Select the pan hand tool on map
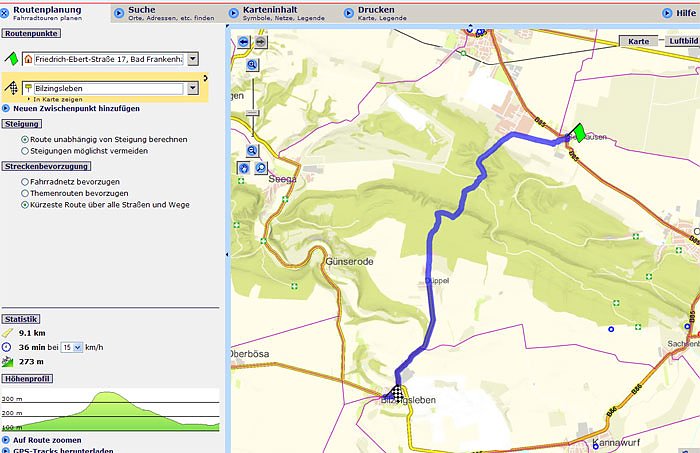Image resolution: width=700 pixels, height=453 pixels. click(245, 168)
